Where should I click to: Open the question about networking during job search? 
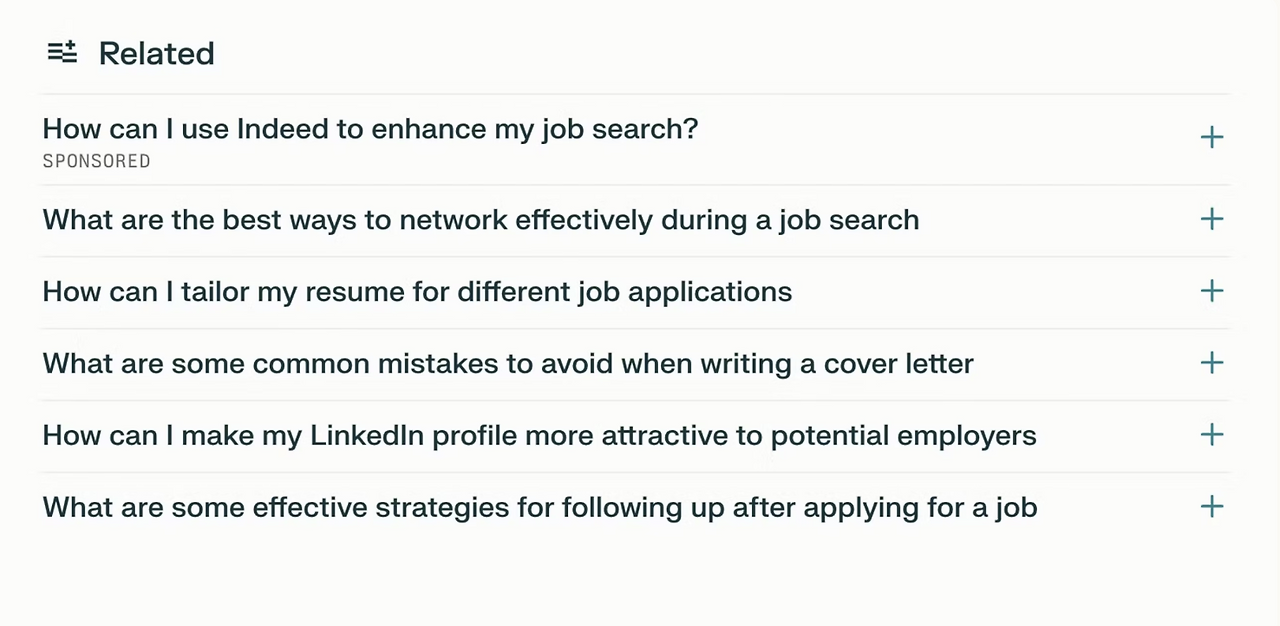tap(480, 220)
